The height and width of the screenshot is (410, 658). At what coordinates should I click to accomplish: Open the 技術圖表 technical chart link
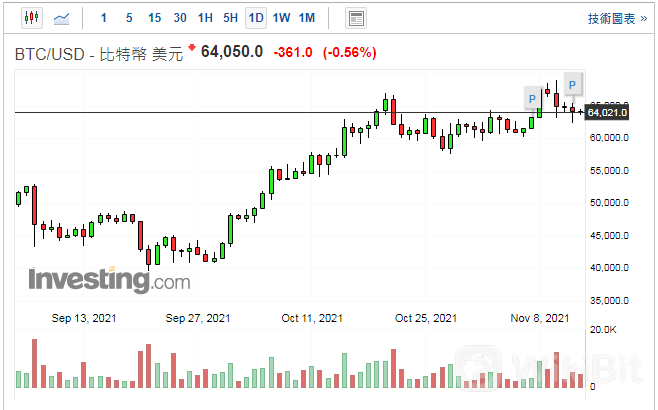(x=617, y=19)
